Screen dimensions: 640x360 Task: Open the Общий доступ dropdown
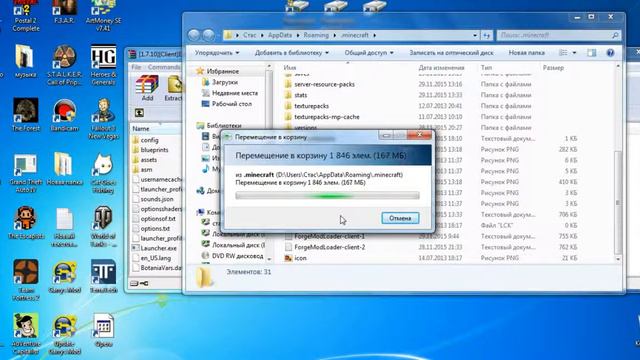tap(369, 53)
